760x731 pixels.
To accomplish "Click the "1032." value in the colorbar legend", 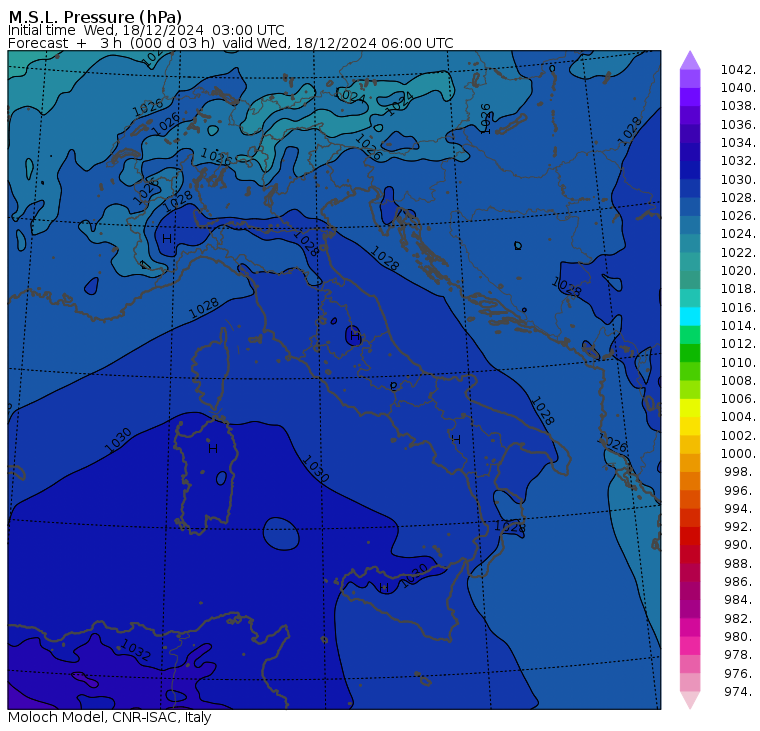I will 738,160.
